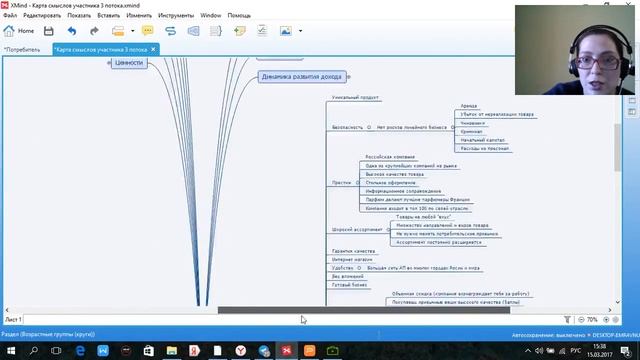This screenshot has width=640, height=360.
Task: Zoom out with the minus icon
Action: 581,320
